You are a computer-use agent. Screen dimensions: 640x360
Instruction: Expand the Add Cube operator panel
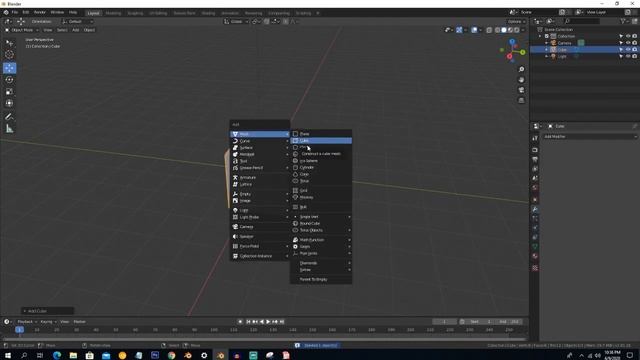[47, 311]
